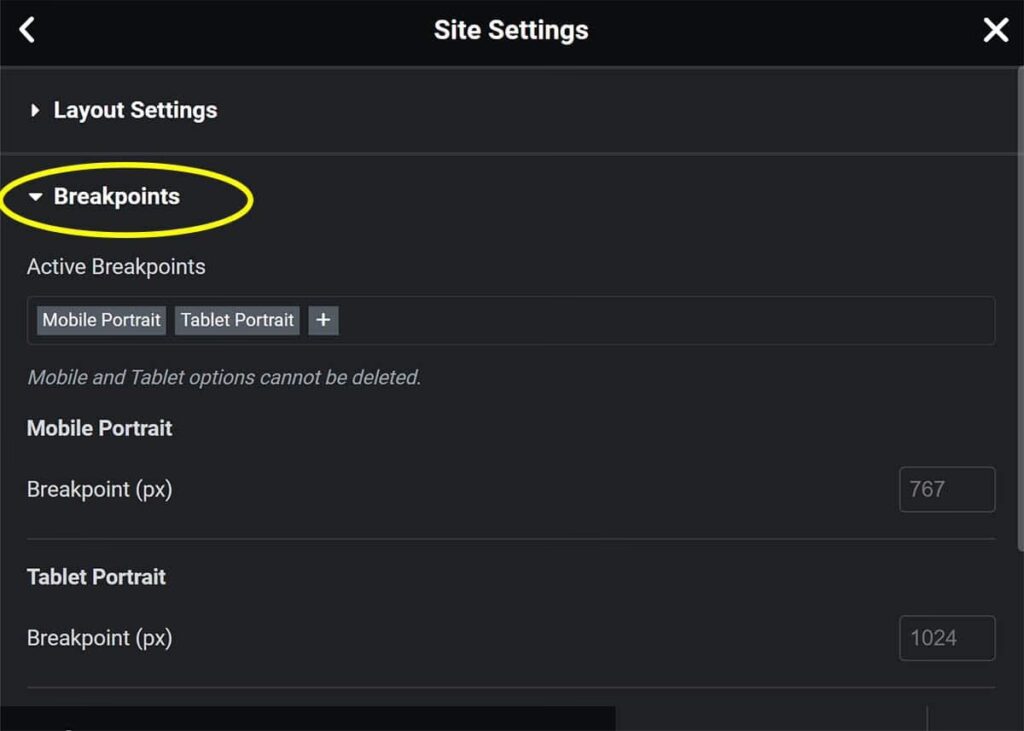Open the Layout Settings section title
The height and width of the screenshot is (731, 1024).
coord(135,110)
